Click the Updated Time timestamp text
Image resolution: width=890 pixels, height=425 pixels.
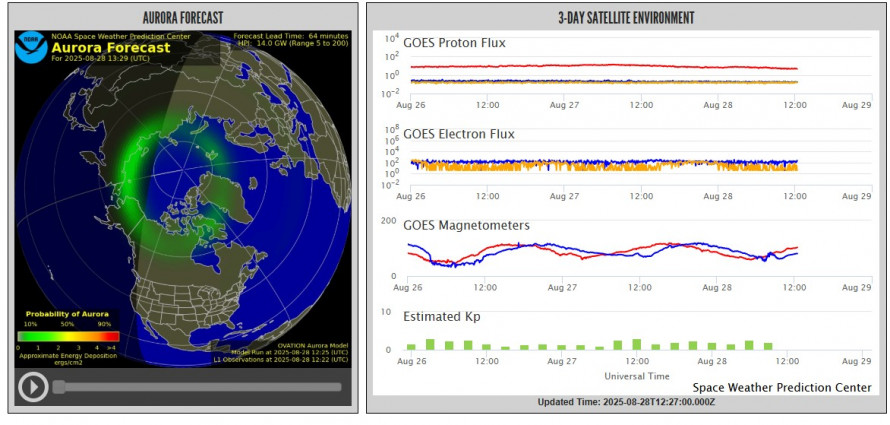coord(625,402)
